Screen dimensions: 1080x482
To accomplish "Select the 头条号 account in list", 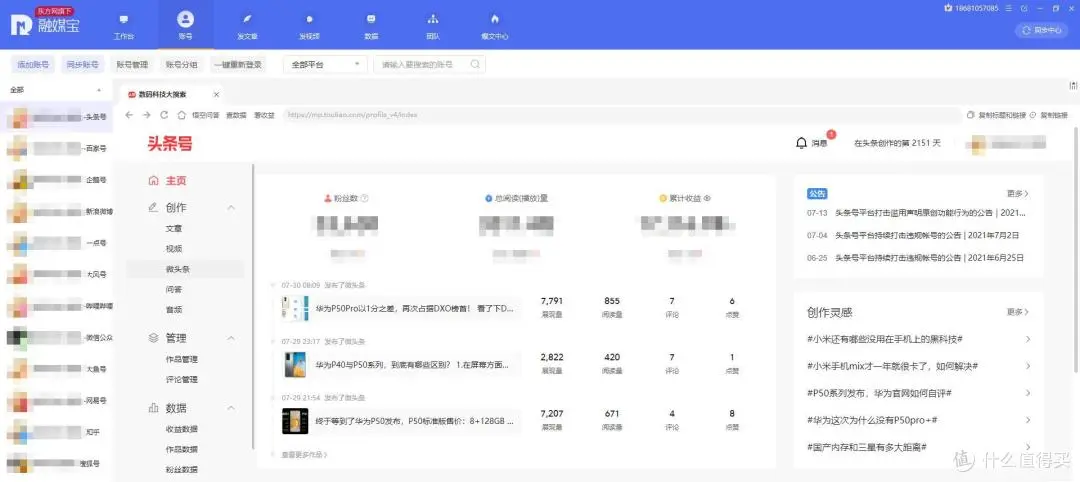I will click(x=56, y=117).
